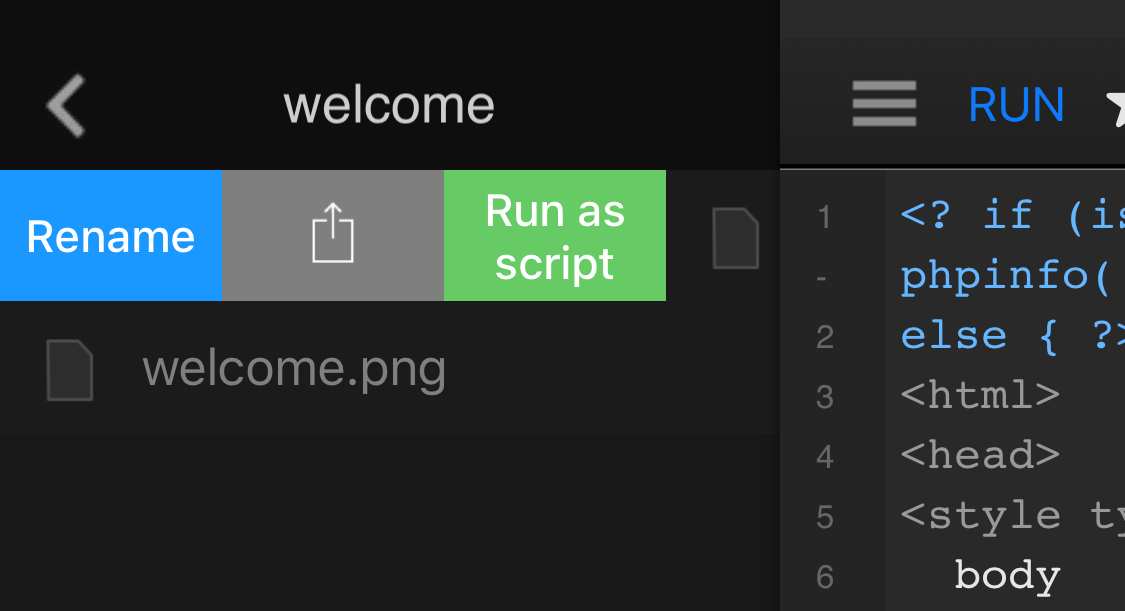Choose Run as script action
Image resolution: width=1125 pixels, height=611 pixels.
pyautogui.click(x=554, y=236)
